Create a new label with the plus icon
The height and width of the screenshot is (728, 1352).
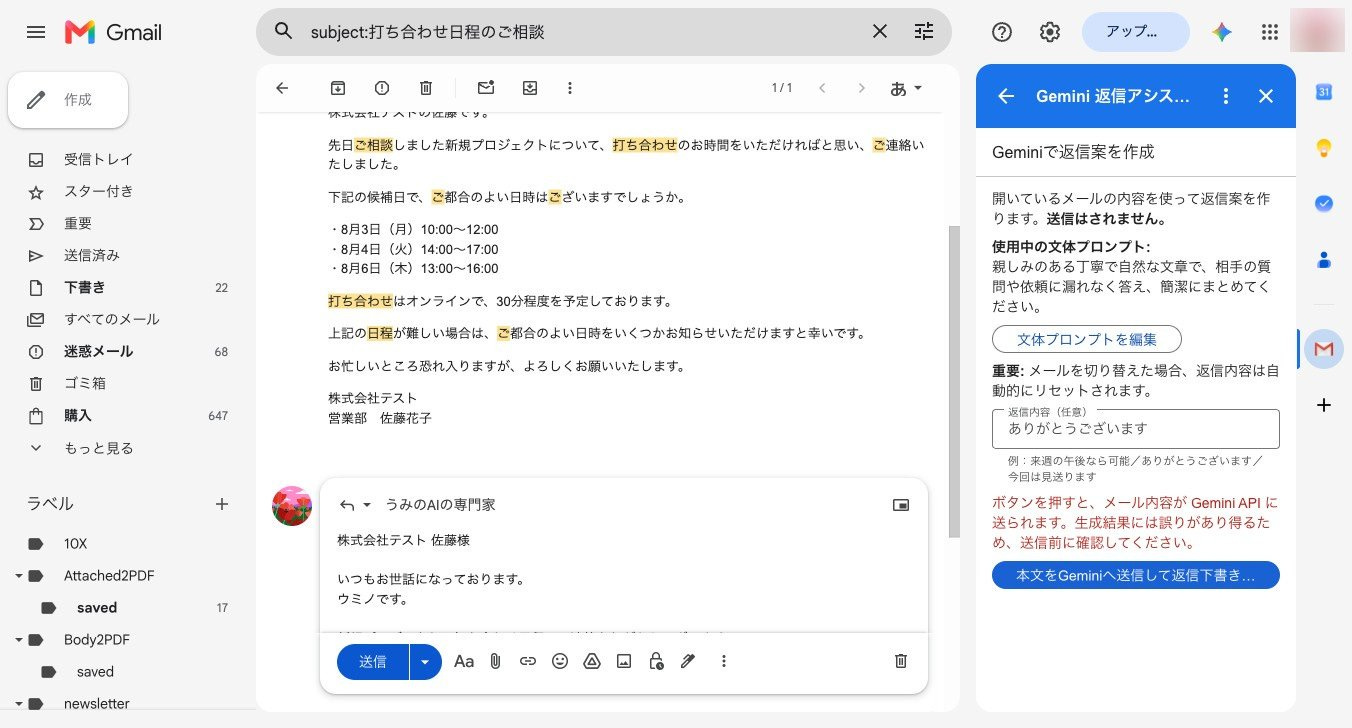222,504
